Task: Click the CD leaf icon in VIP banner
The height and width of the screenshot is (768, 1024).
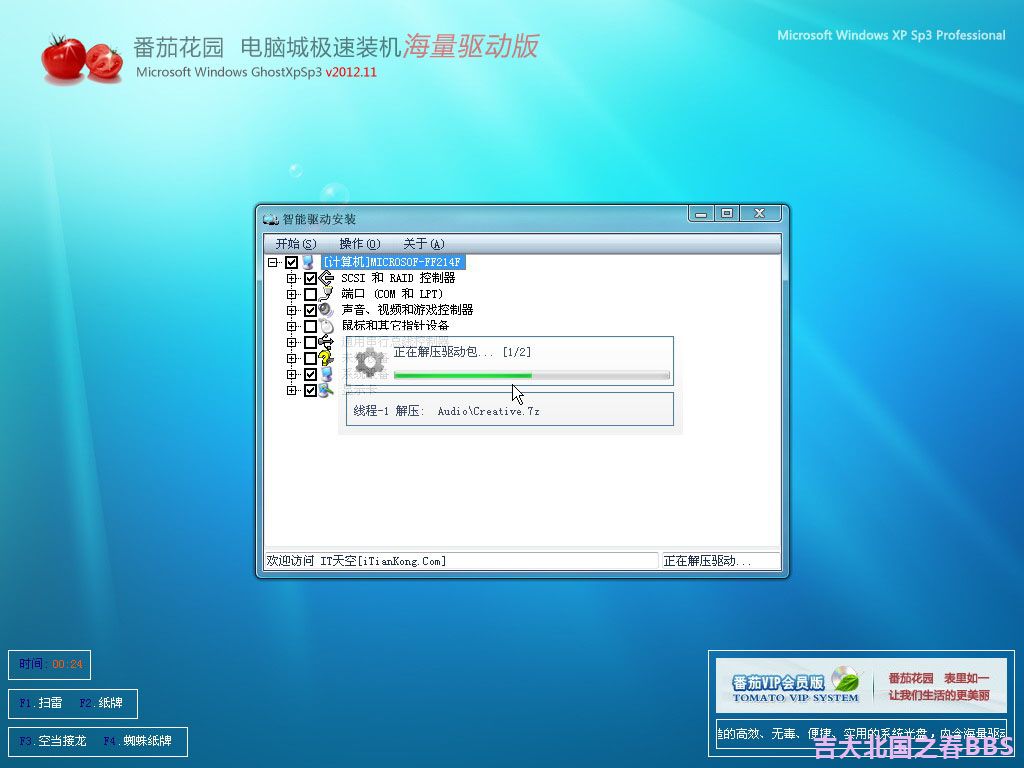Action: [845, 680]
